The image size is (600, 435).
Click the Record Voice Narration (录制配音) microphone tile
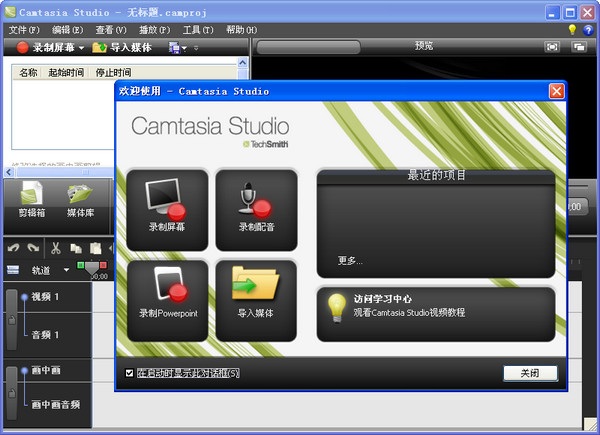point(256,208)
